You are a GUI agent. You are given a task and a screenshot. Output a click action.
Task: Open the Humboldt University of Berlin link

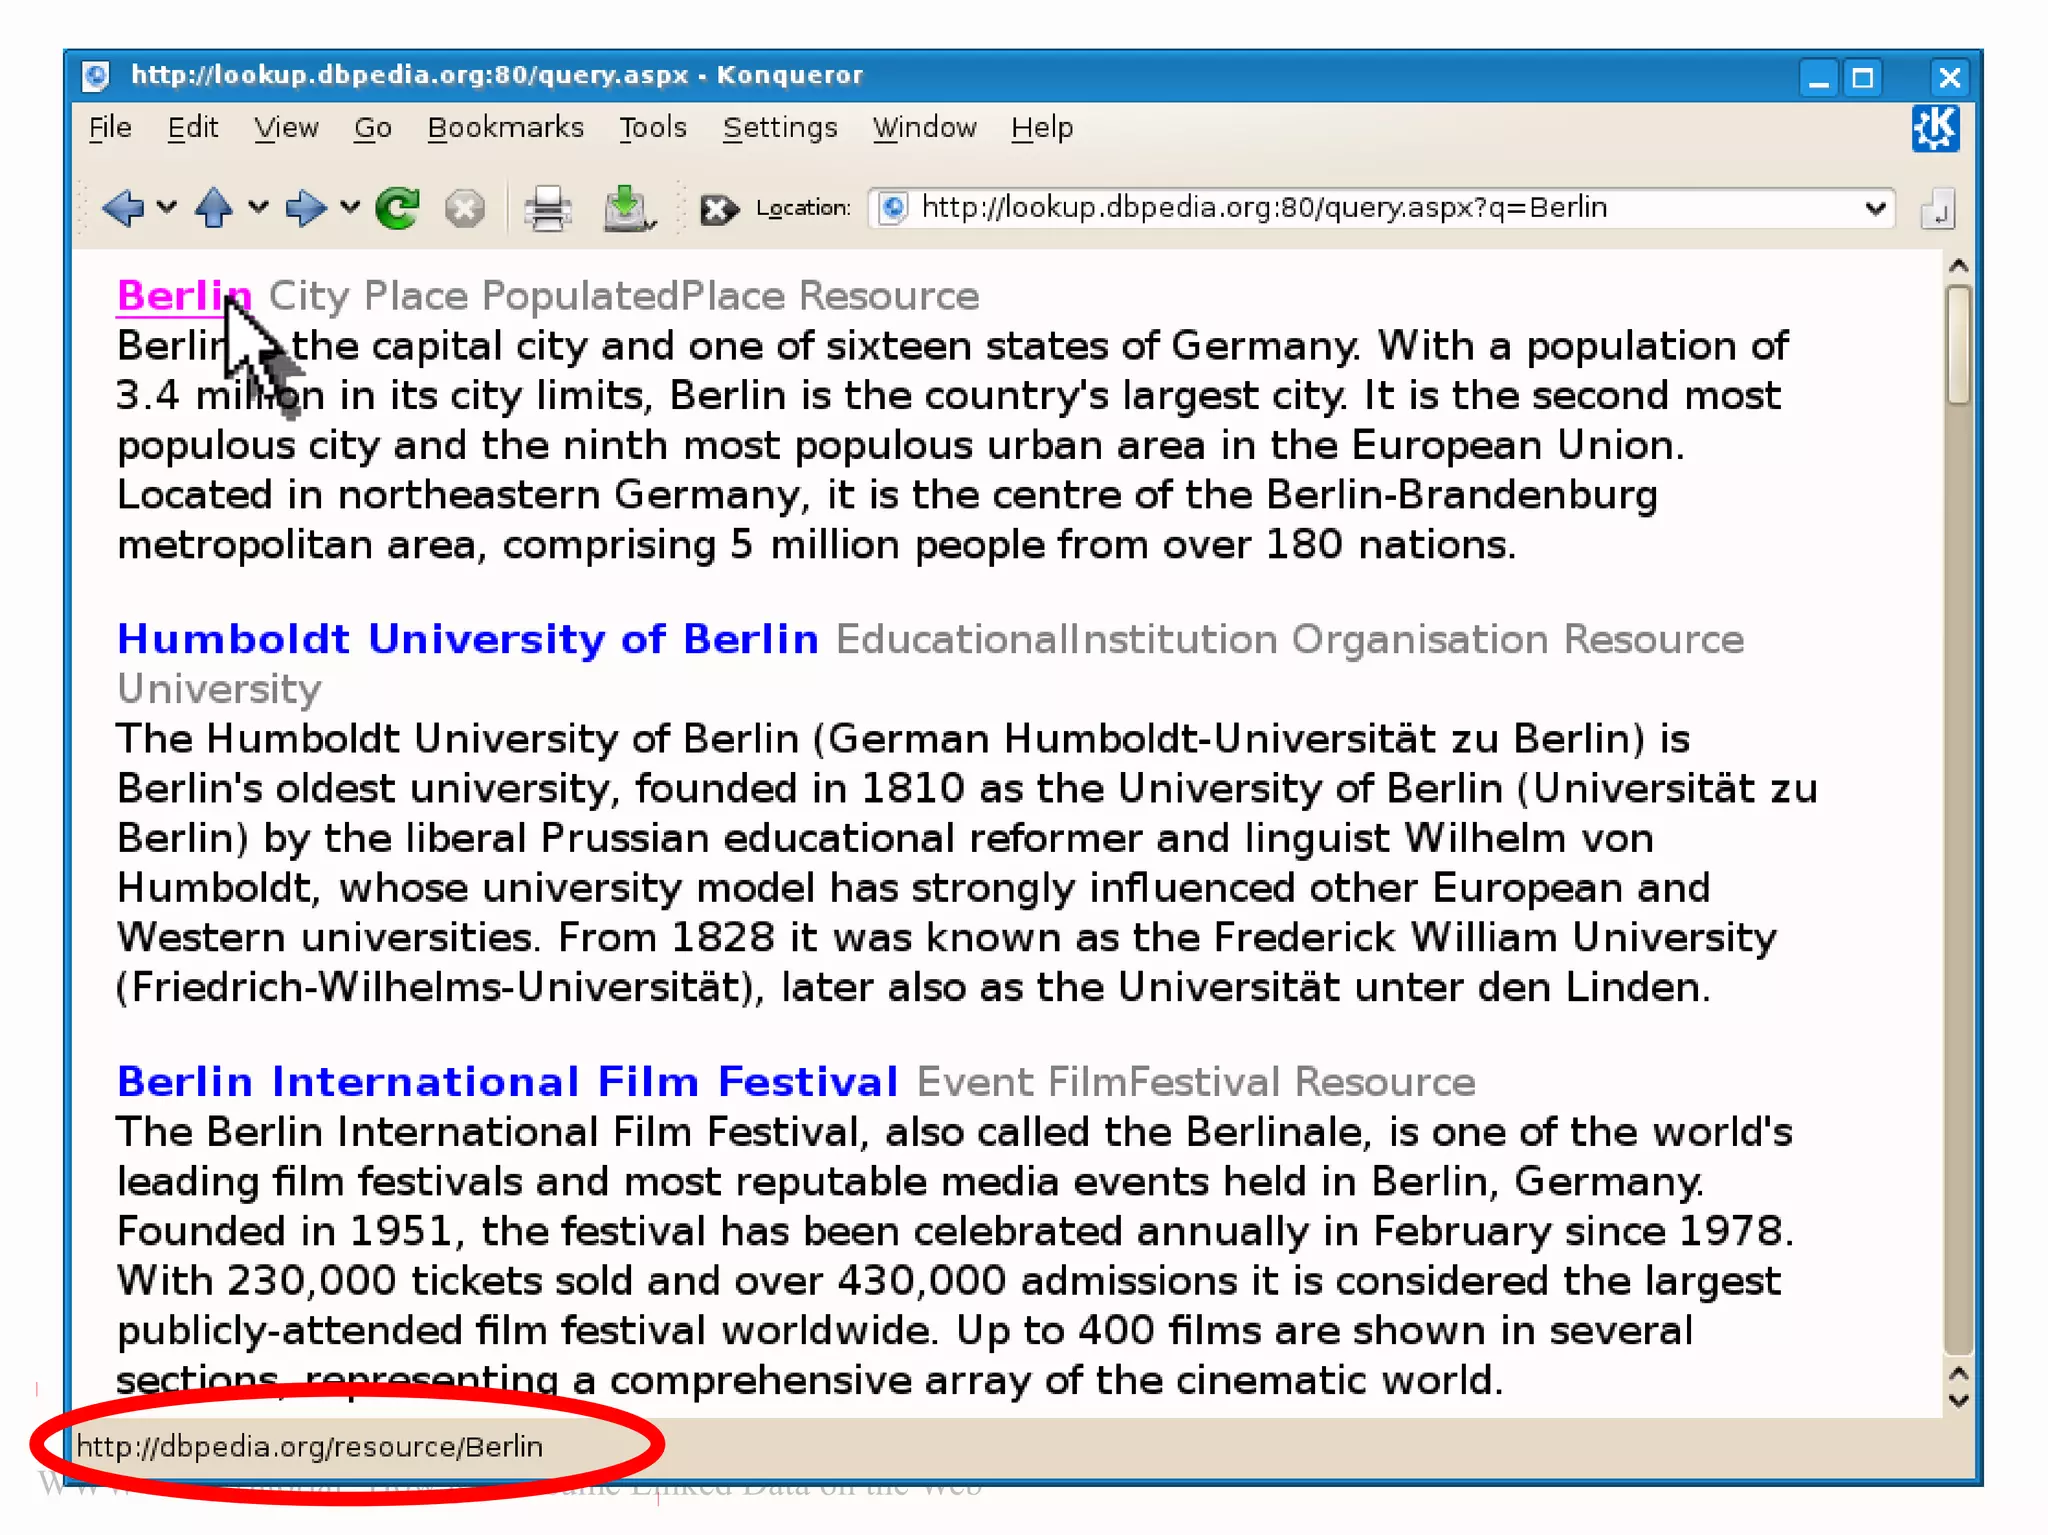pos(467,639)
